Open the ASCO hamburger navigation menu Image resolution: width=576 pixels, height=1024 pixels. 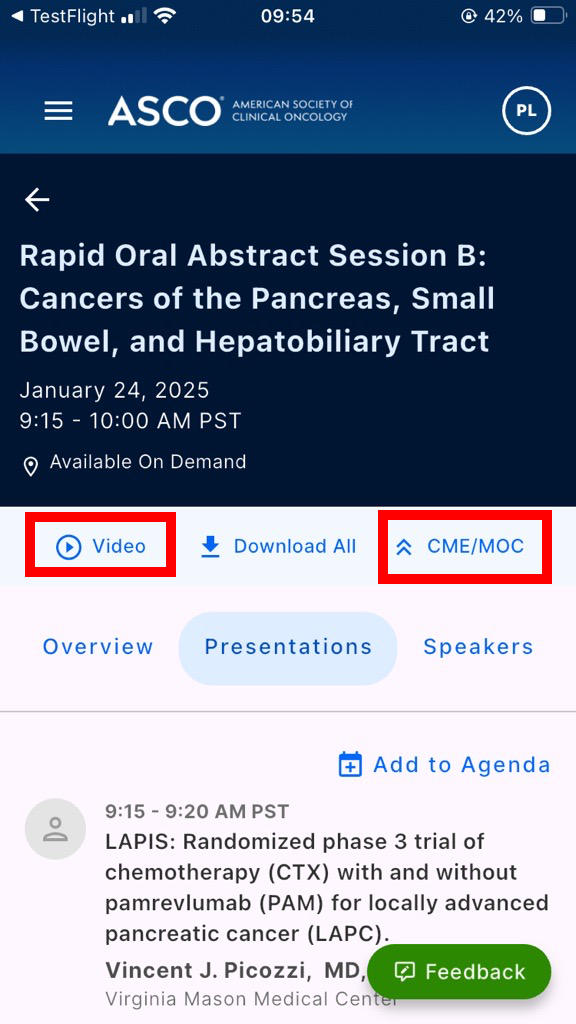click(58, 111)
